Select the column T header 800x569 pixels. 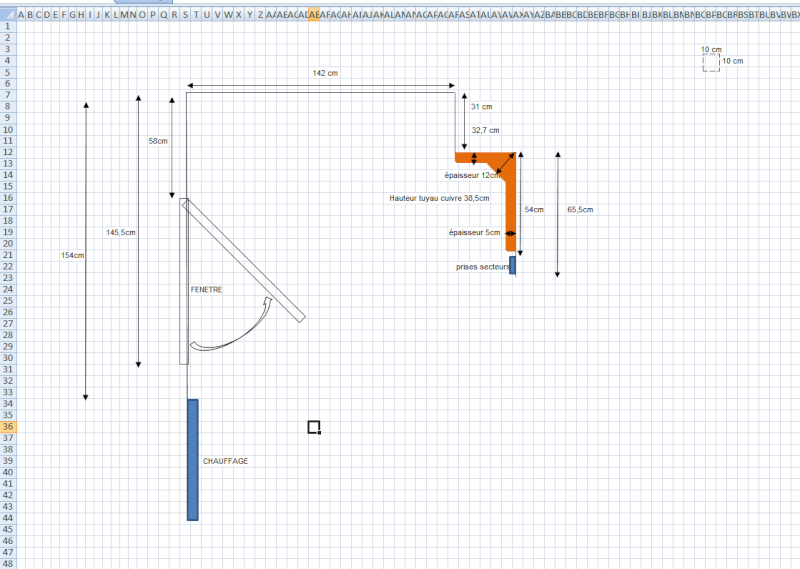click(x=196, y=15)
